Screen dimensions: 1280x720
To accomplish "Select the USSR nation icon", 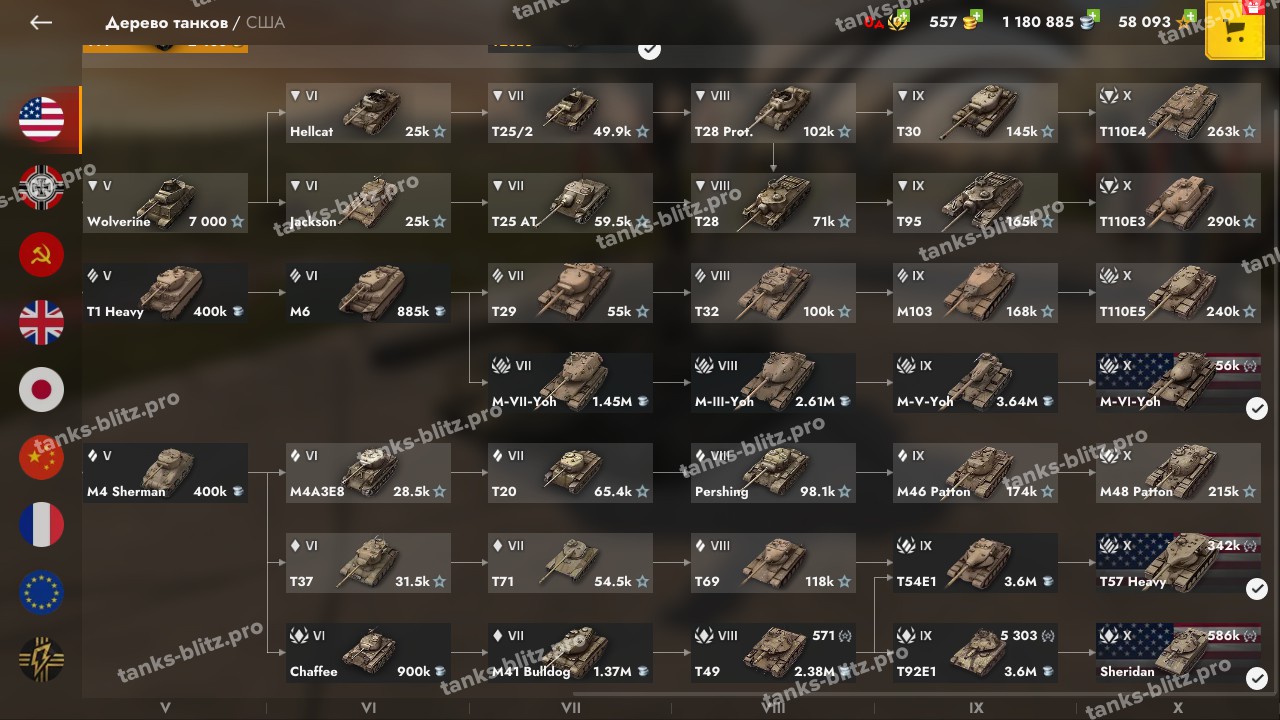I will pyautogui.click(x=41, y=255).
